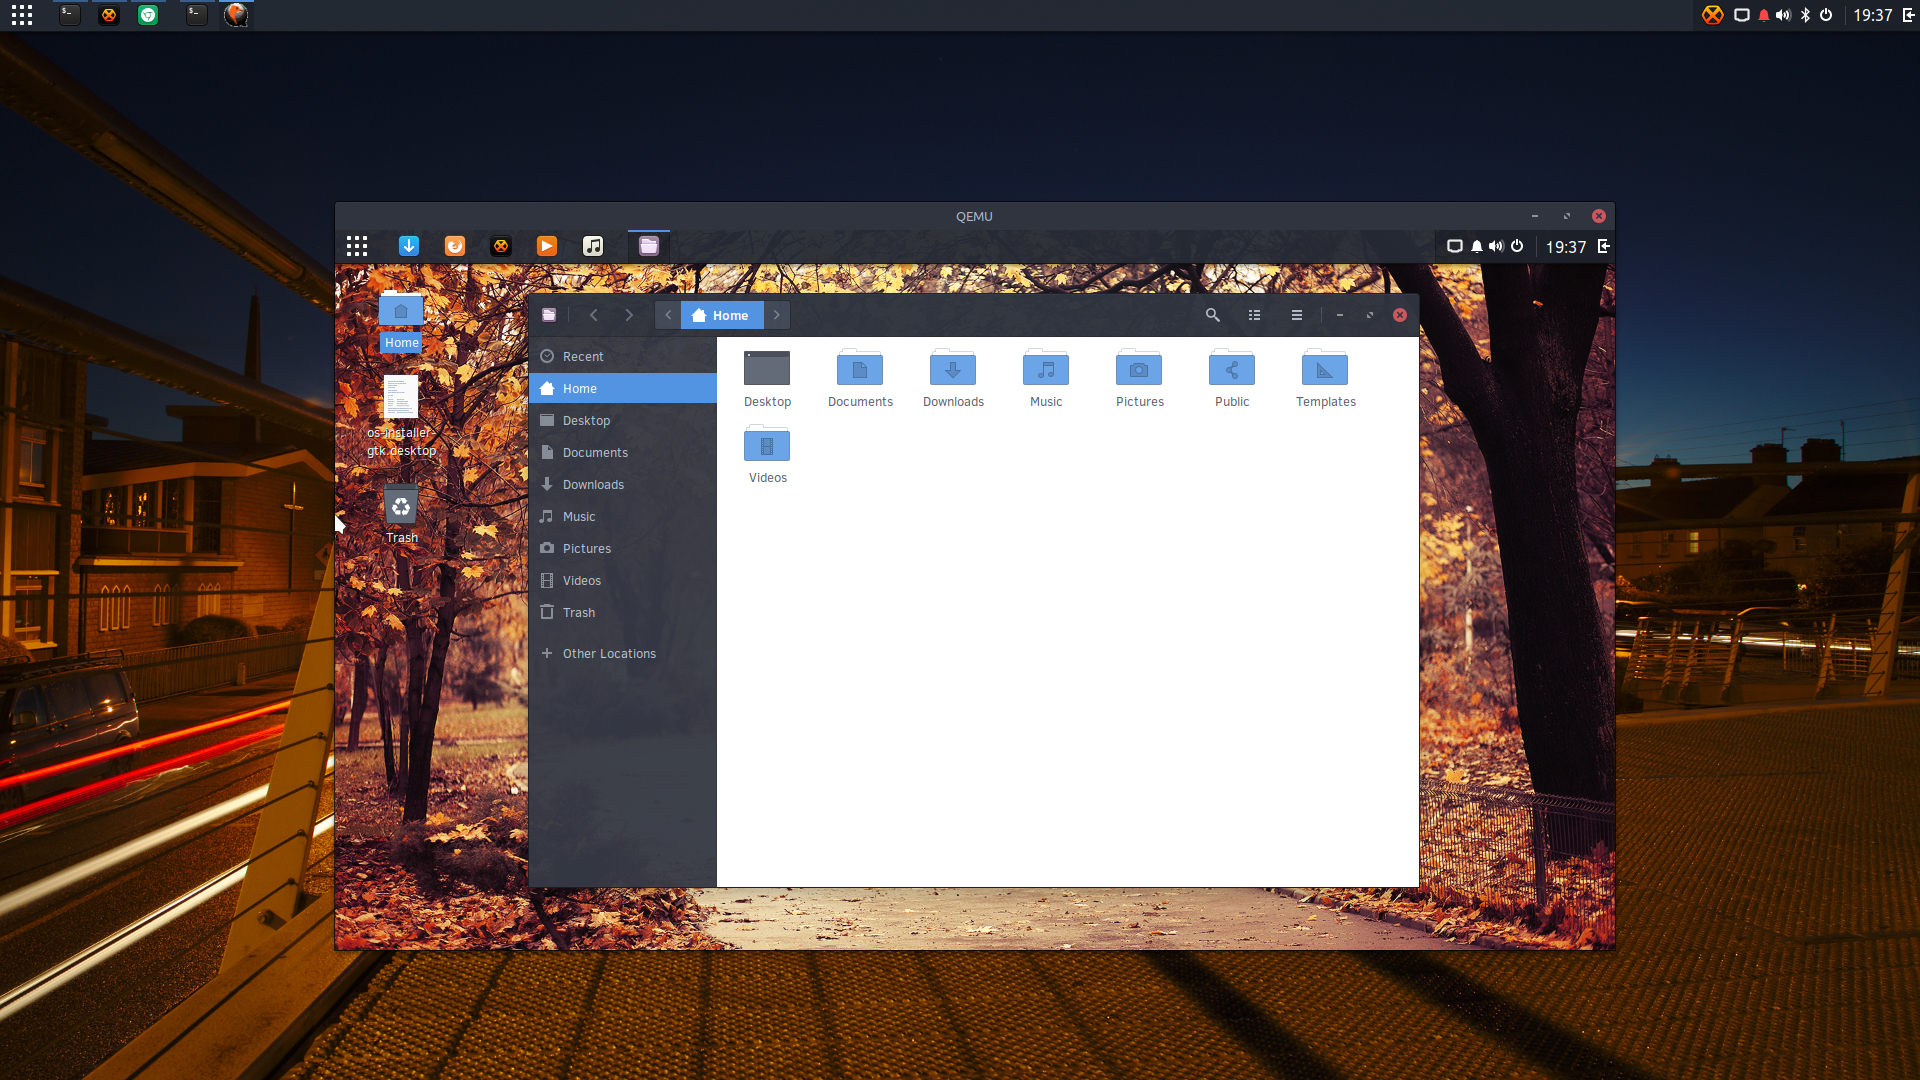Open the file manager hamburger menu
This screenshot has width=1920, height=1080.
tap(1296, 315)
